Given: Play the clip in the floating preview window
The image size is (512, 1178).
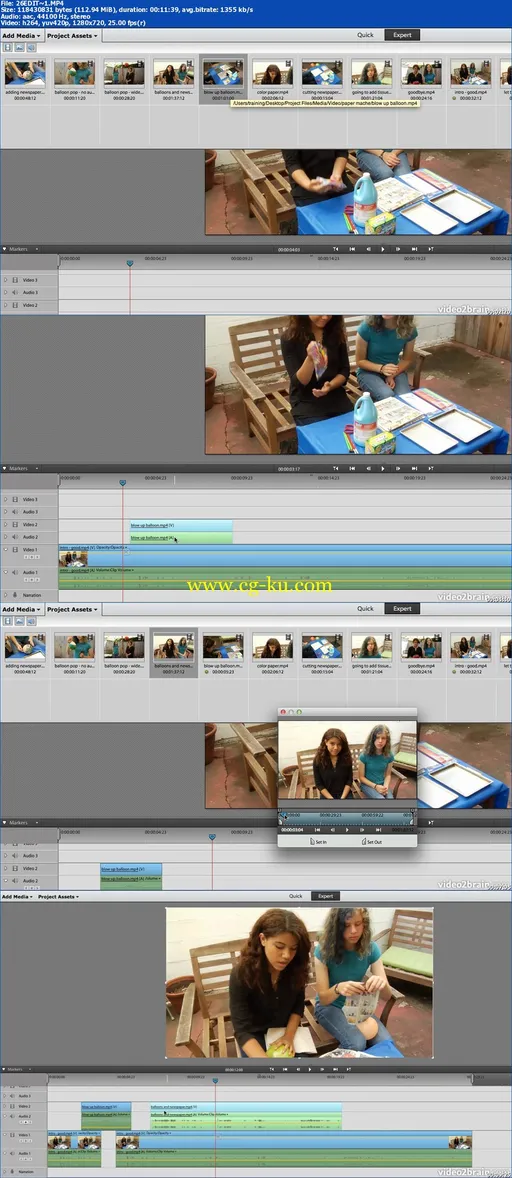Looking at the screenshot, I should (347, 829).
